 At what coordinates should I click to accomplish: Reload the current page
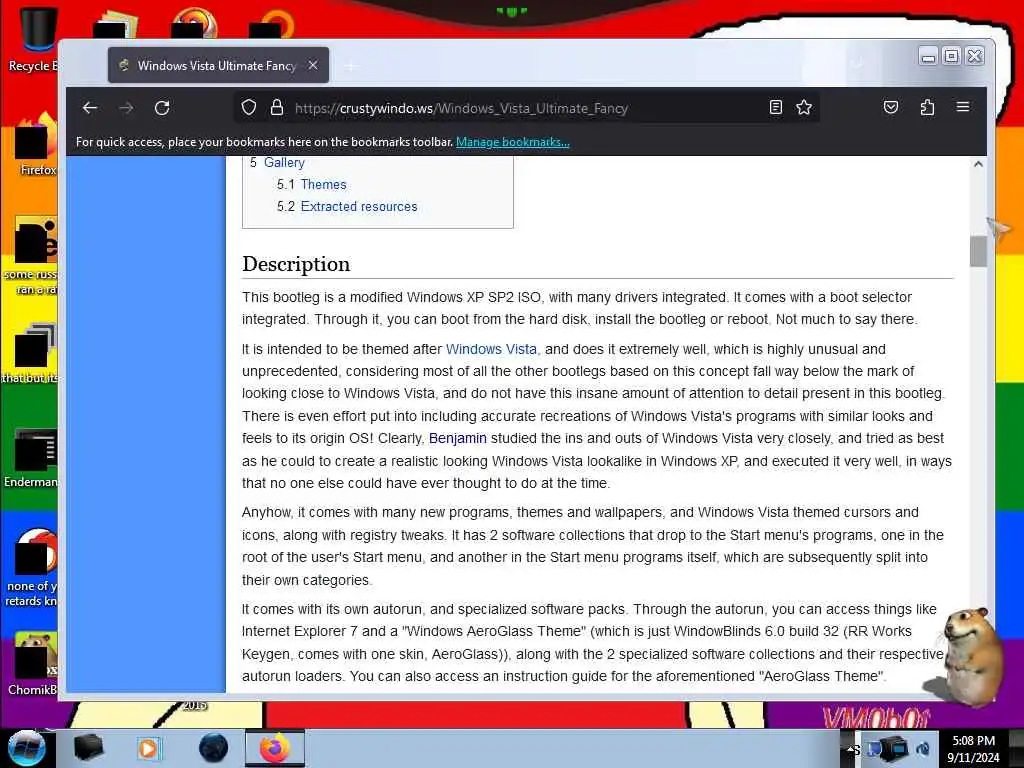(x=162, y=108)
